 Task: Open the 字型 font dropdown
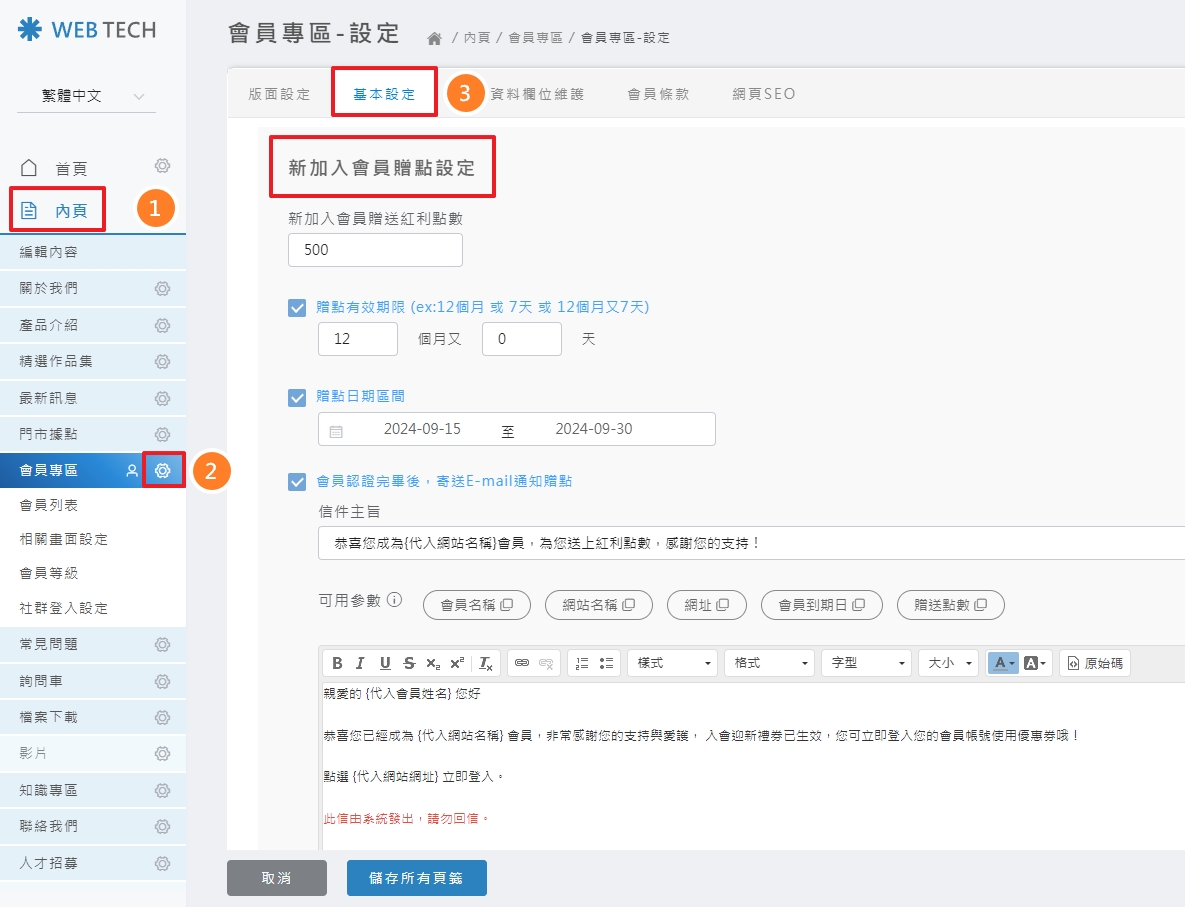(866, 662)
